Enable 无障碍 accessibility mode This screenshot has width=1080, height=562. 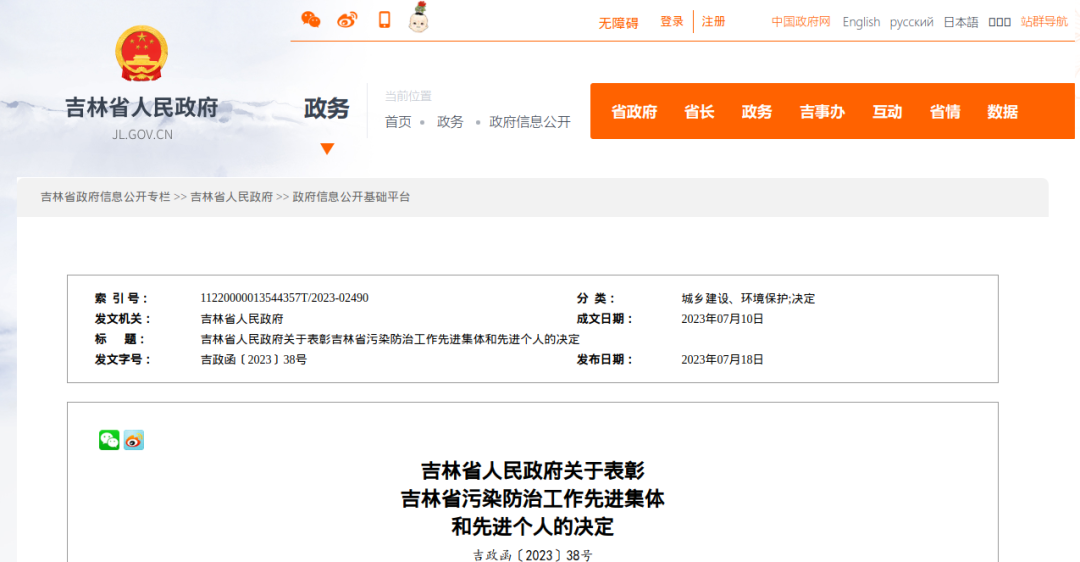[x=618, y=23]
